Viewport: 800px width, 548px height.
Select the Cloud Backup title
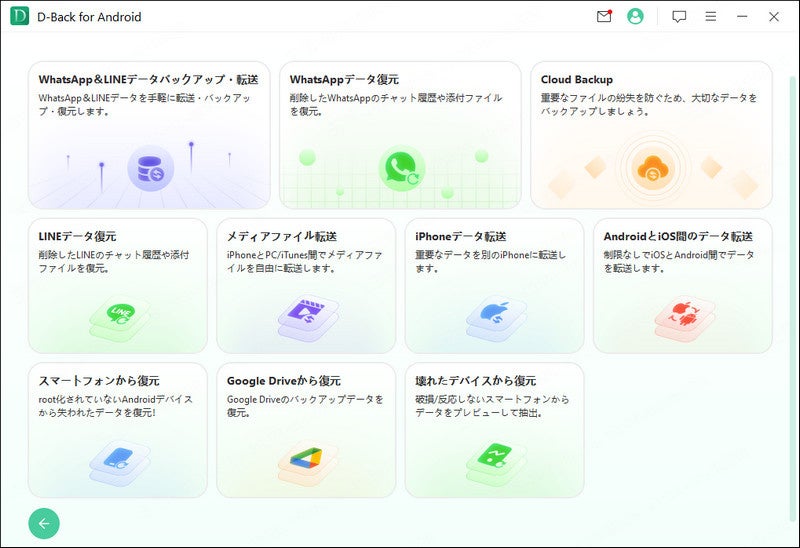[577, 80]
